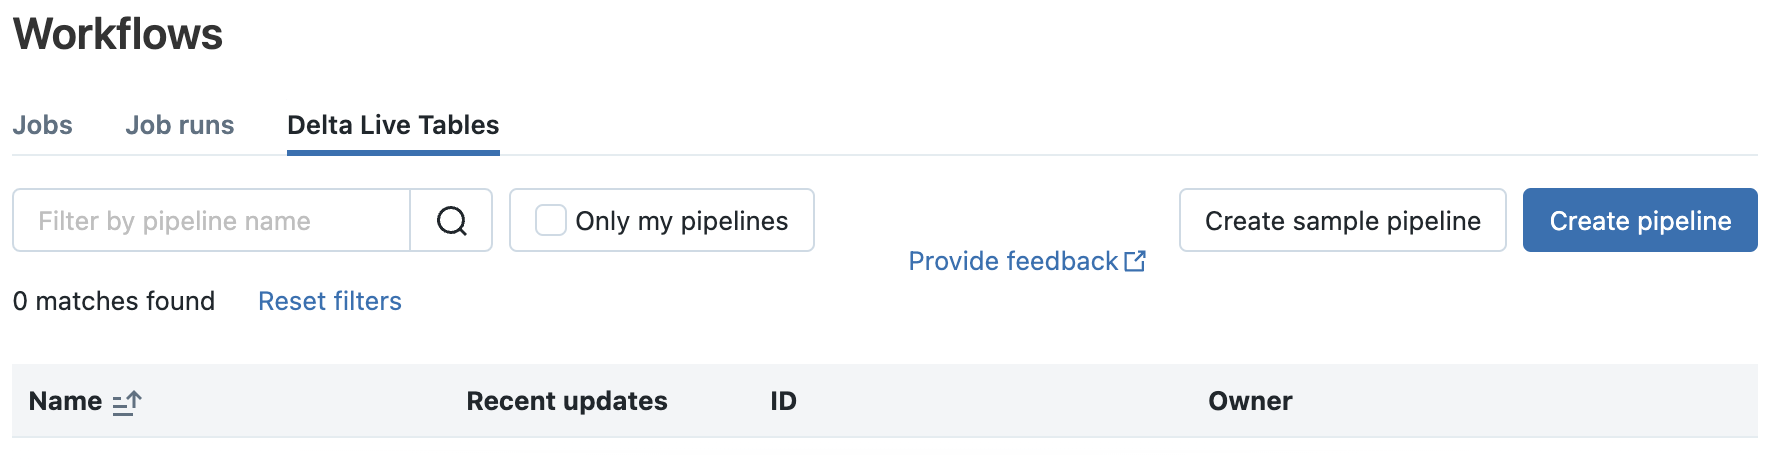This screenshot has width=1778, height=474.
Task: Select the Delta Live Tables tab
Action: (x=393, y=125)
